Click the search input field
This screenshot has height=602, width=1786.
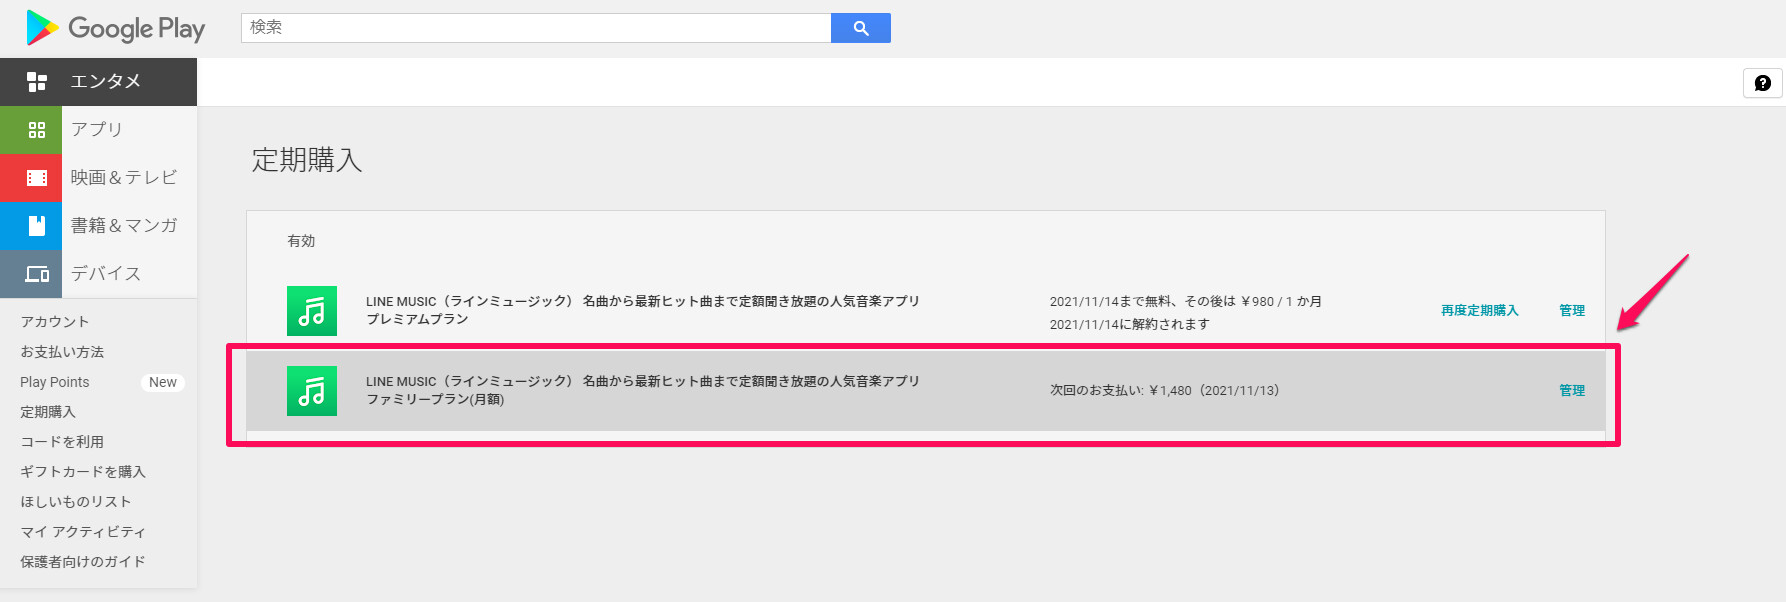(536, 28)
